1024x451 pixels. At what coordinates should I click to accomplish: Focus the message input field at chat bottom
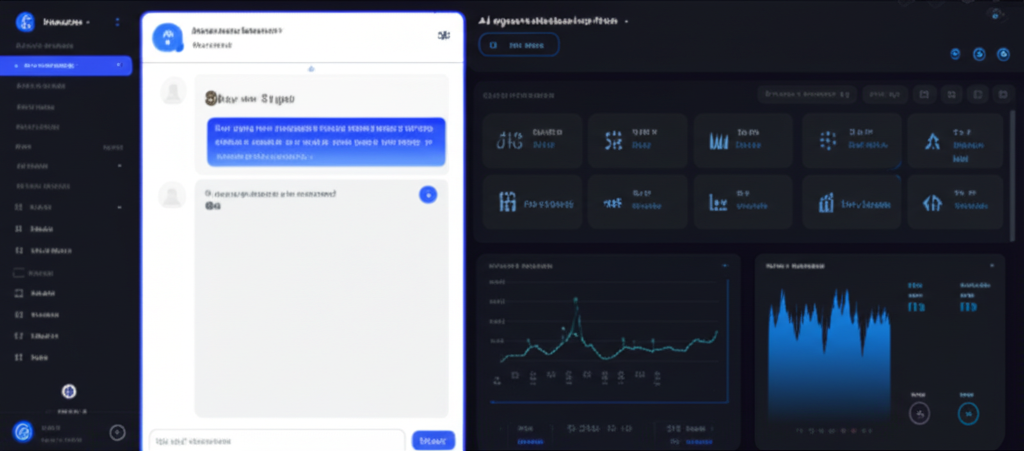click(x=278, y=441)
